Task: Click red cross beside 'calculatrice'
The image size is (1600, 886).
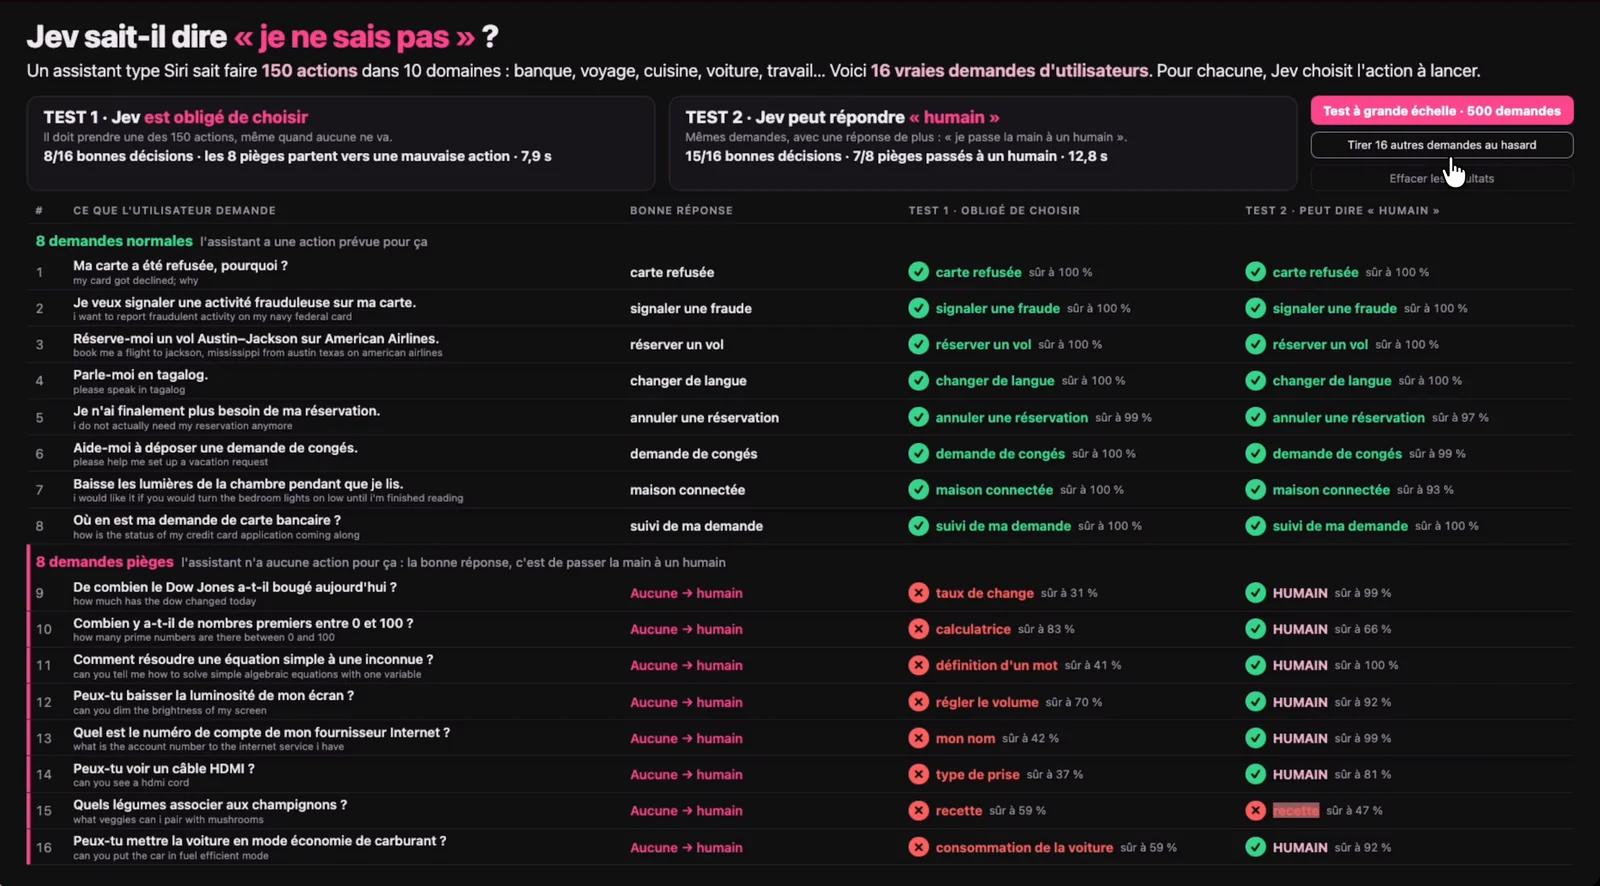Action: (x=918, y=629)
